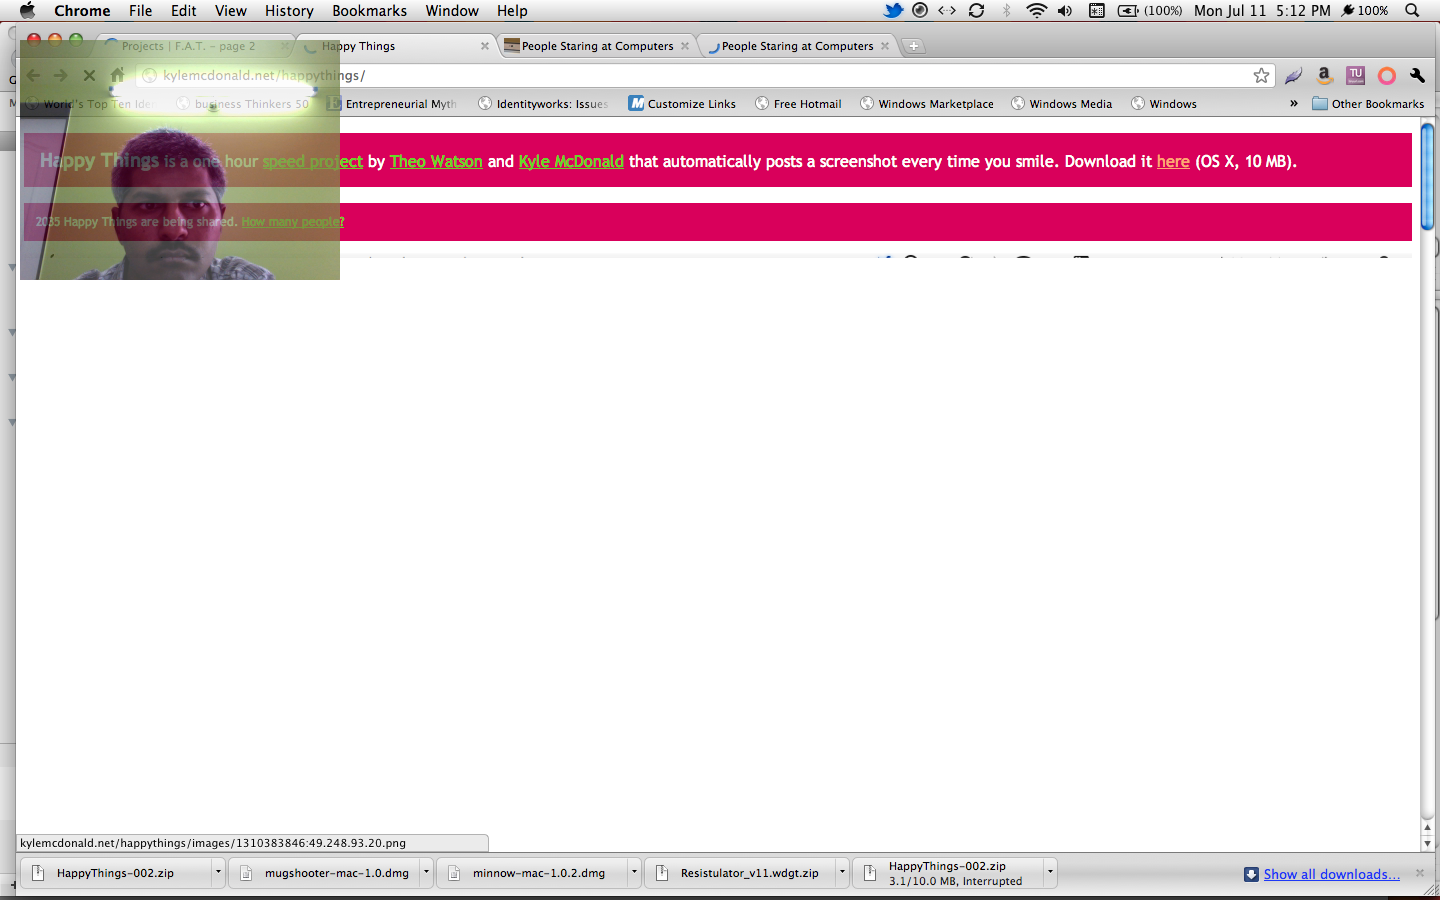Bookmark this page with the star icon

1261,76
